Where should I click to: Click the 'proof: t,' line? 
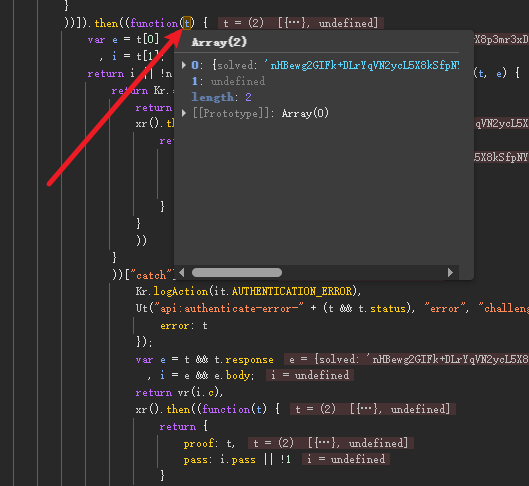pyautogui.click(x=209, y=443)
